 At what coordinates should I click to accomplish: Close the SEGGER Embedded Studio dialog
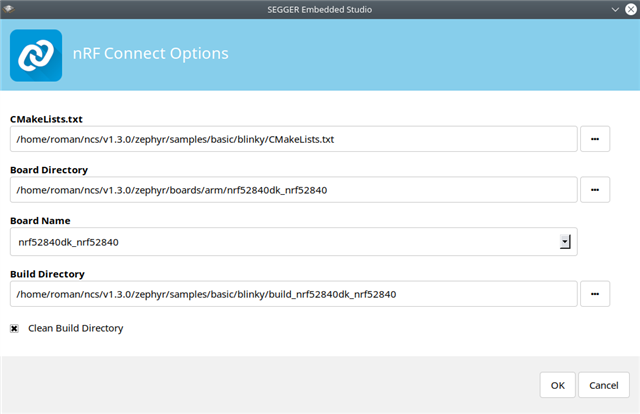pos(631,9)
